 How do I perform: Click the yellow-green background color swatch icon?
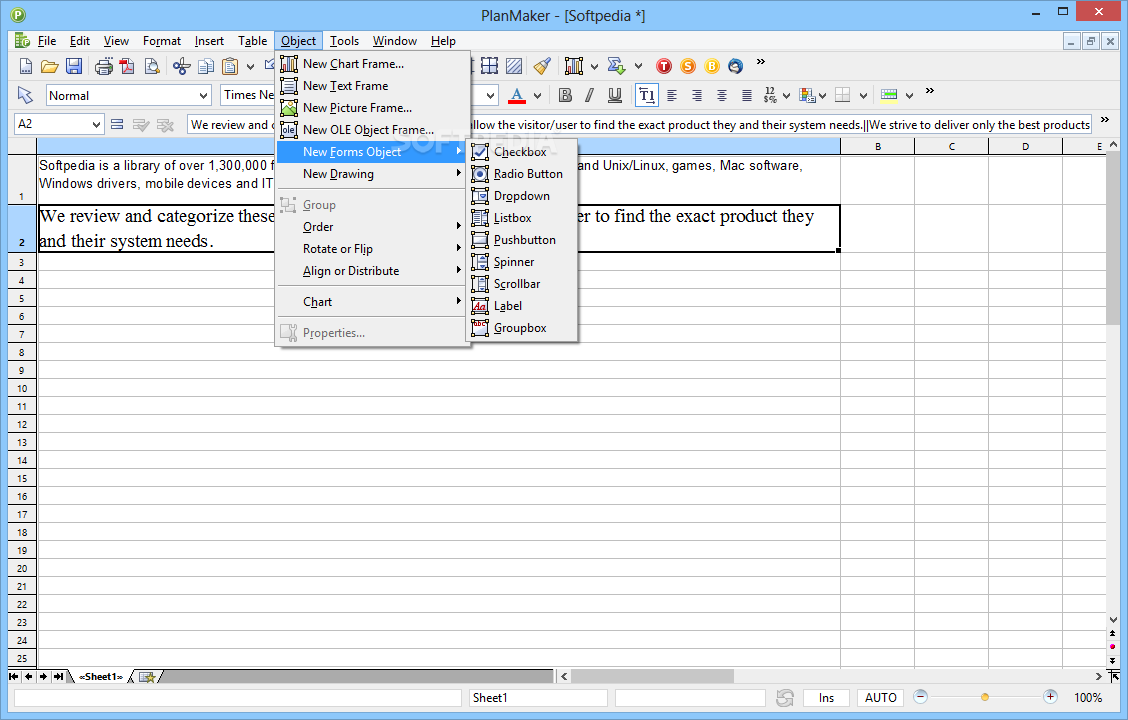click(889, 95)
